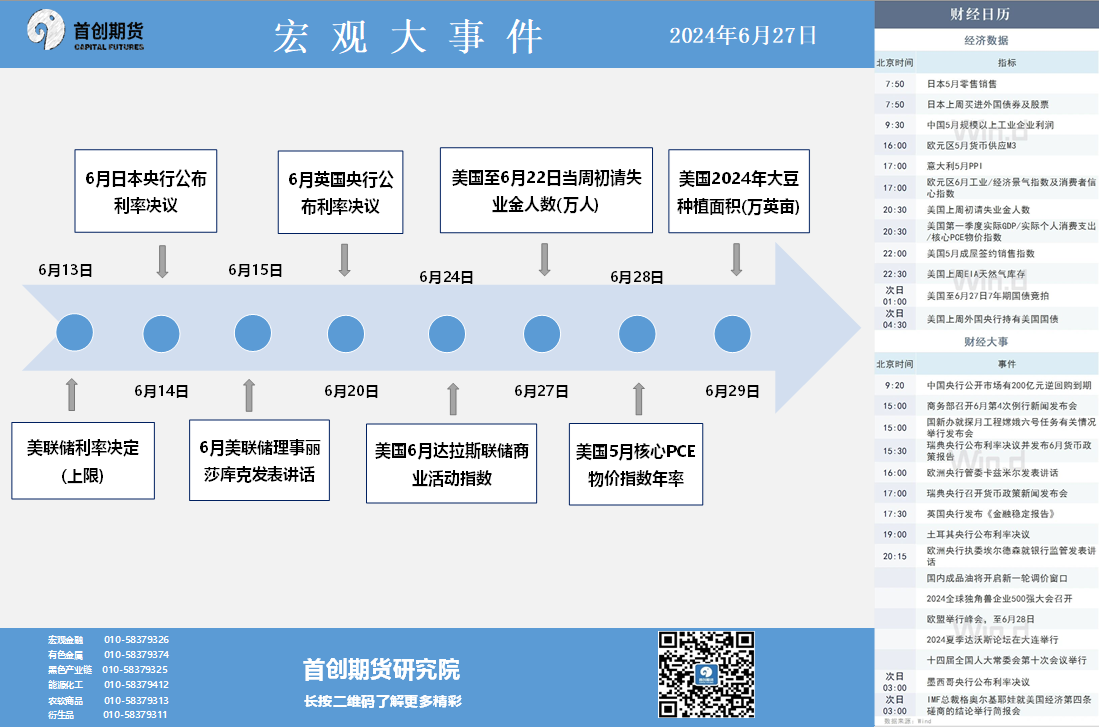Click the row 土耳其央行公布利率决议
This screenshot has width=1099, height=727.
[x=986, y=534]
